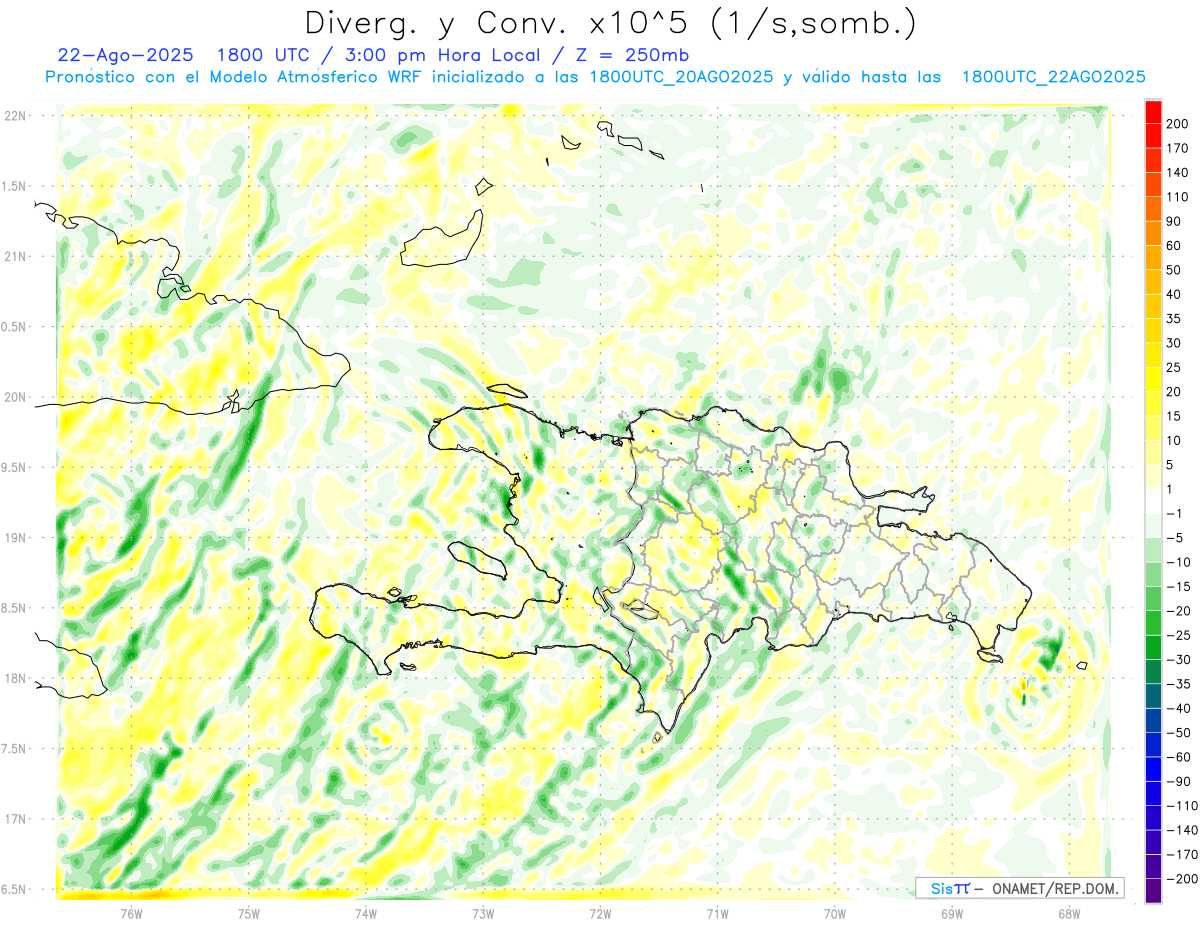1200x927 pixels.
Task: Click the 0.5N latitude label
Action: 13,327
